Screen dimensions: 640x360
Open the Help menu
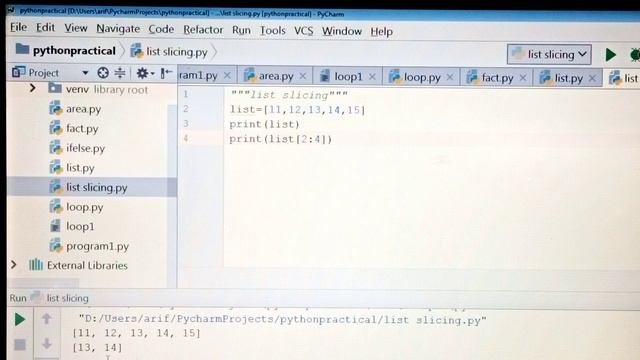(381, 32)
